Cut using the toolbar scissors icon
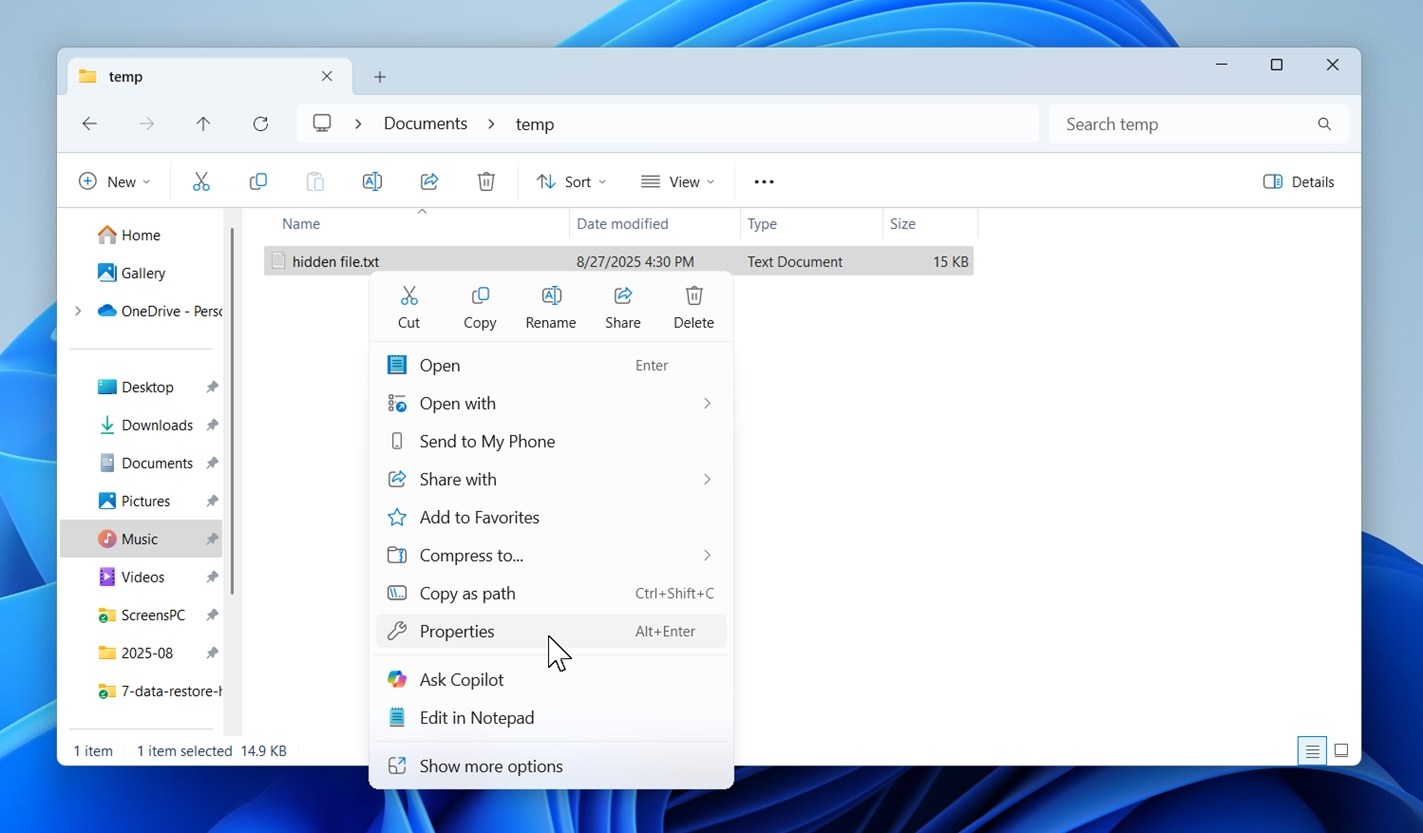 pyautogui.click(x=201, y=181)
